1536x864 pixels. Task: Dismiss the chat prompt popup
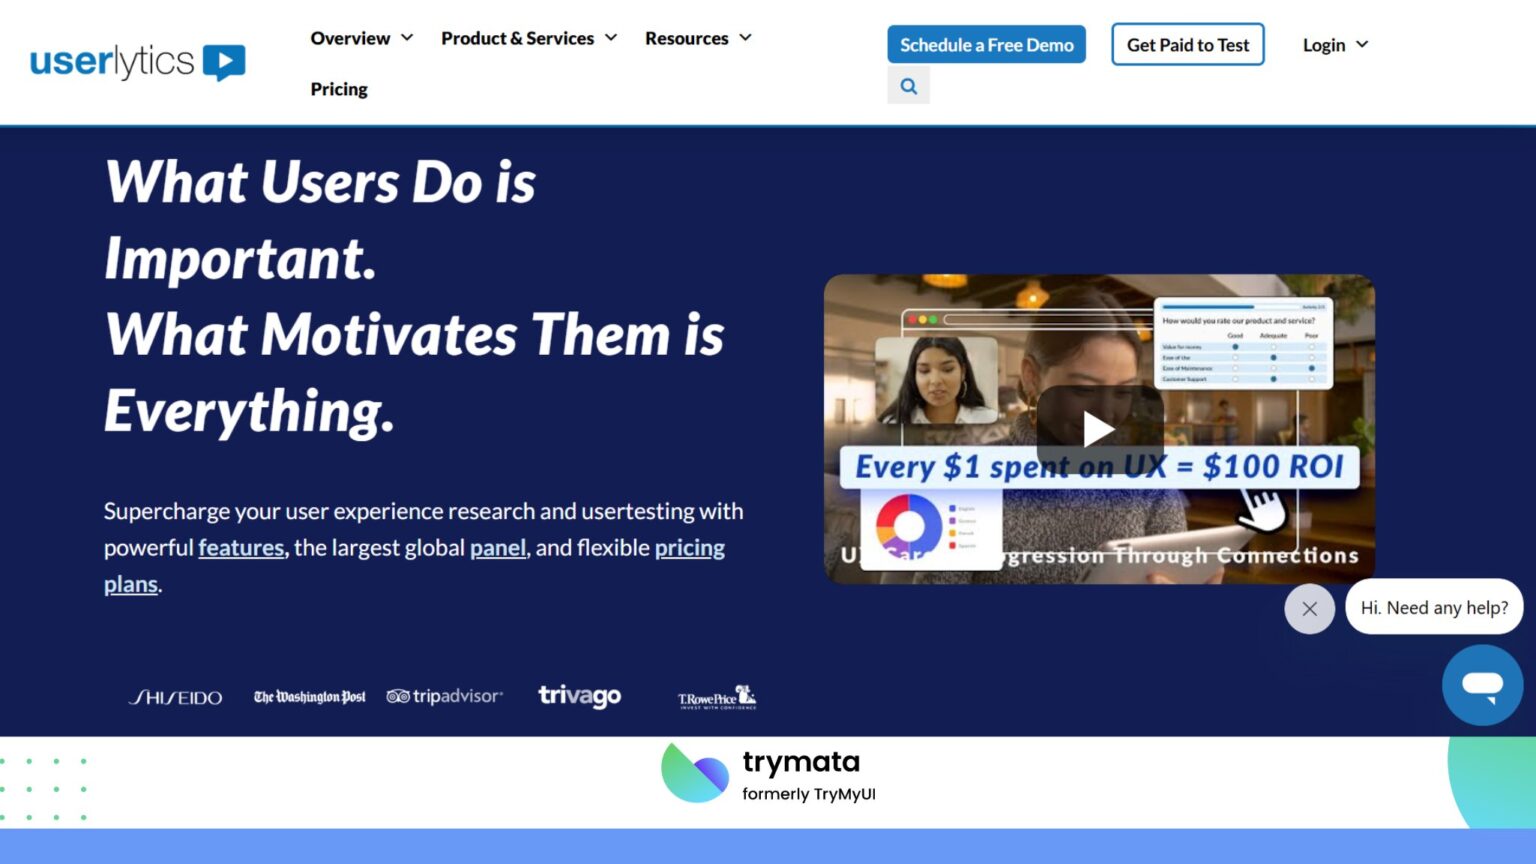(x=1310, y=608)
